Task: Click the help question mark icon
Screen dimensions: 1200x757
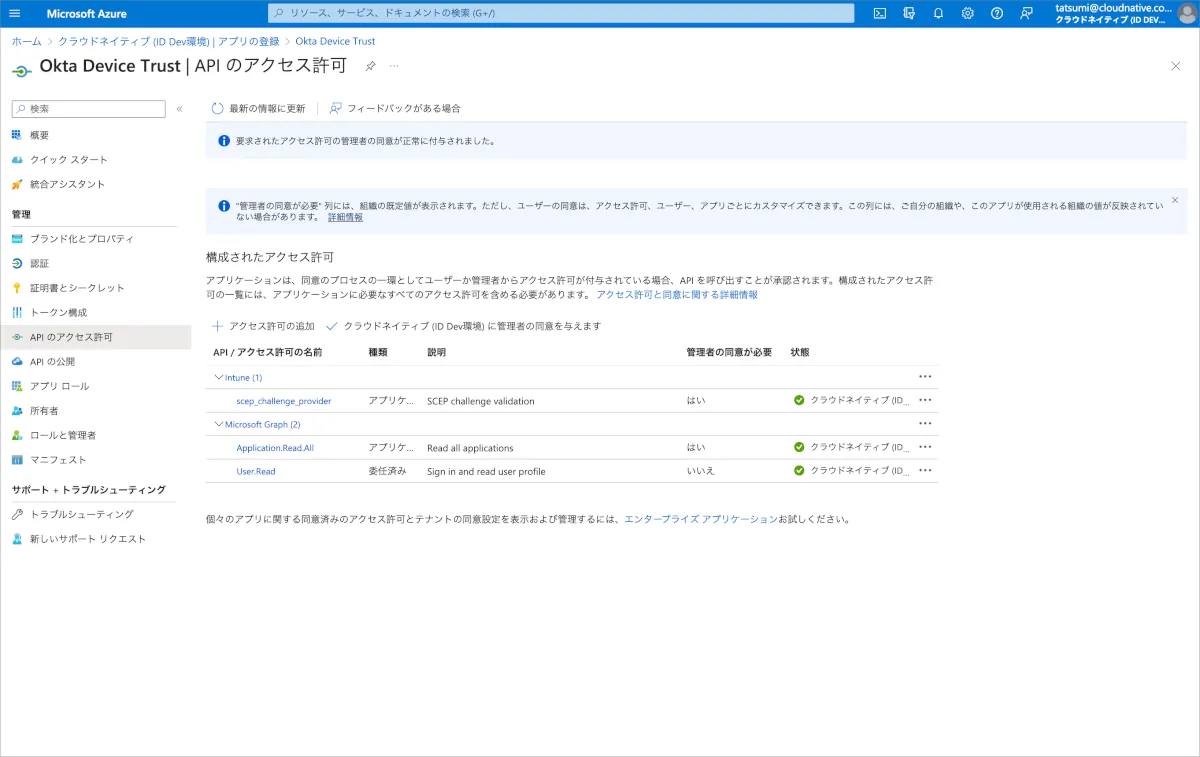Action: [997, 13]
